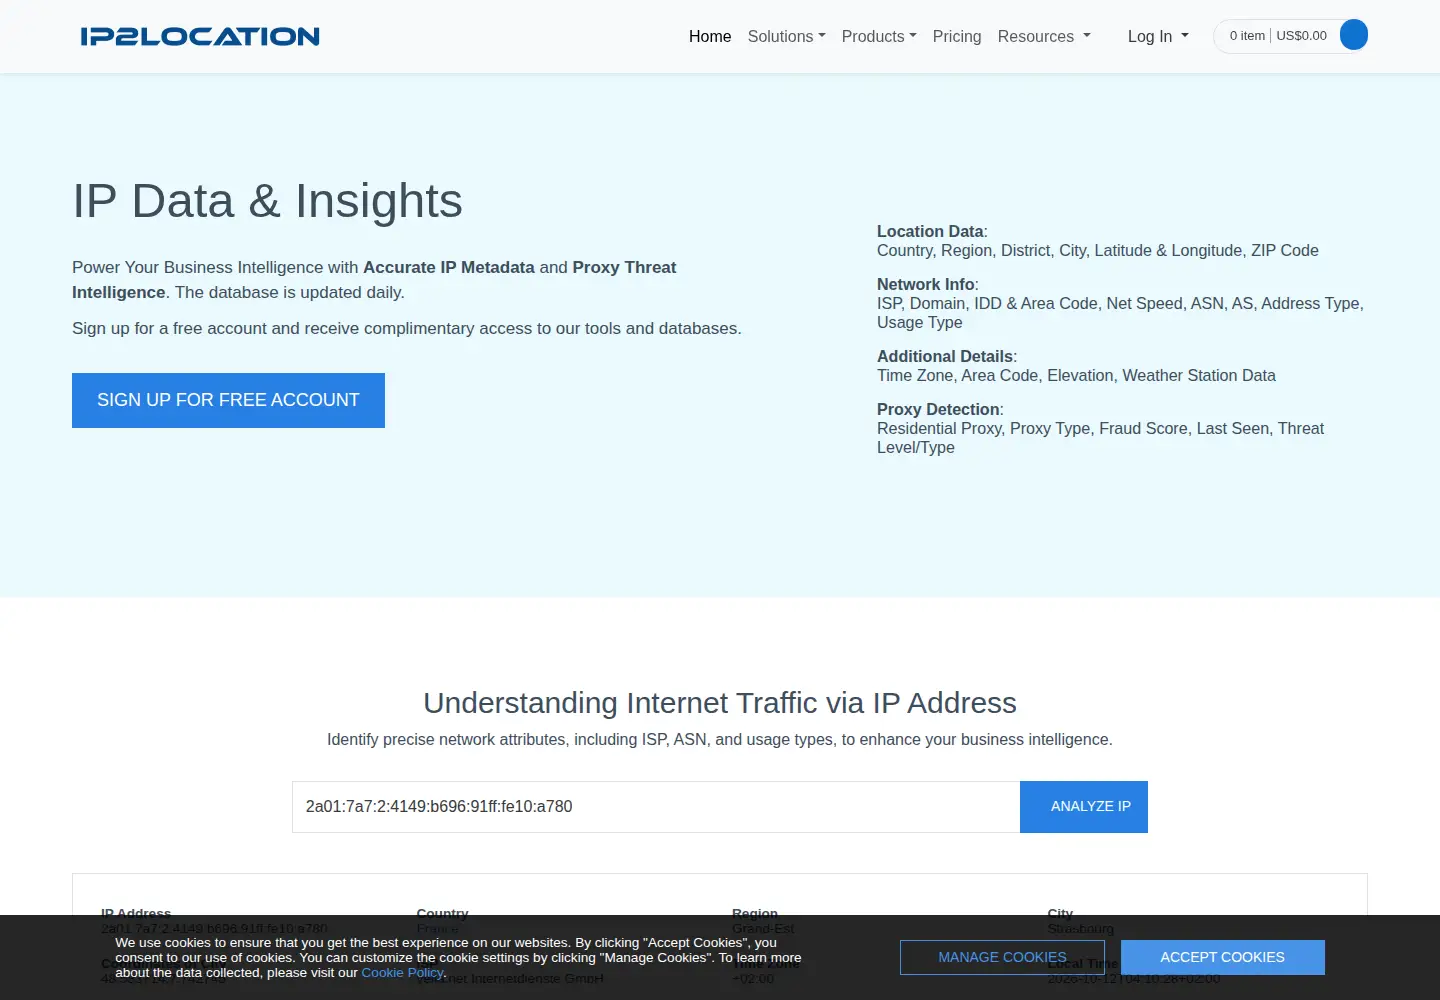Image resolution: width=1440 pixels, height=1000 pixels.
Task: Click the Analyze IP button
Action: [1084, 807]
